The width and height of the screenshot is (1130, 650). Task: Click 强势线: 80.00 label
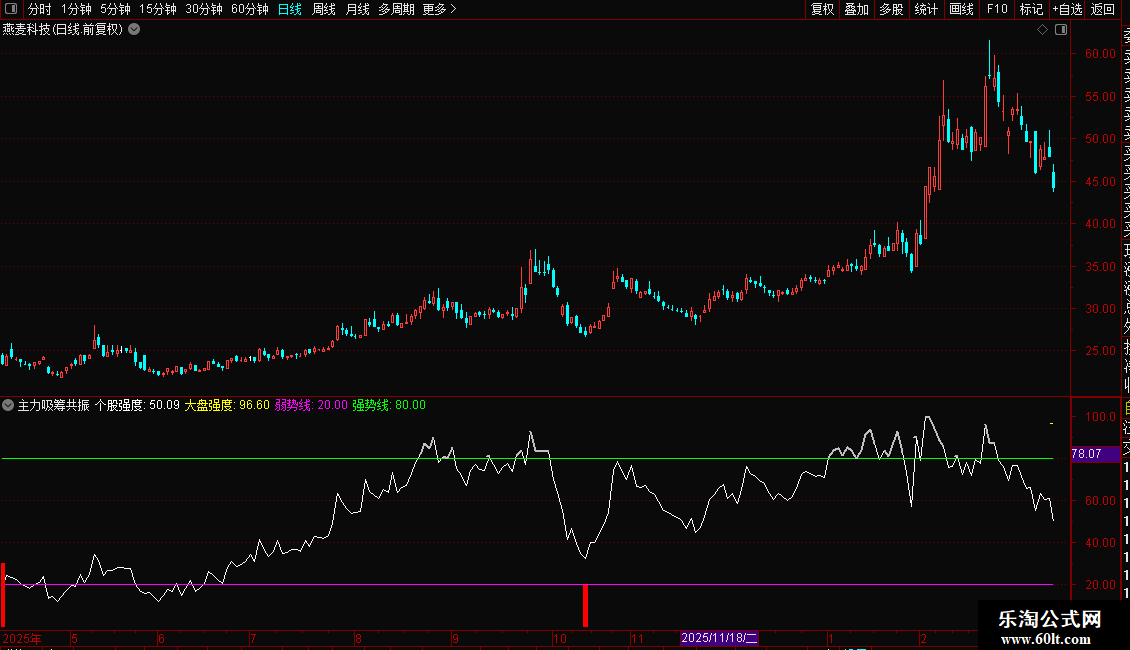389,405
